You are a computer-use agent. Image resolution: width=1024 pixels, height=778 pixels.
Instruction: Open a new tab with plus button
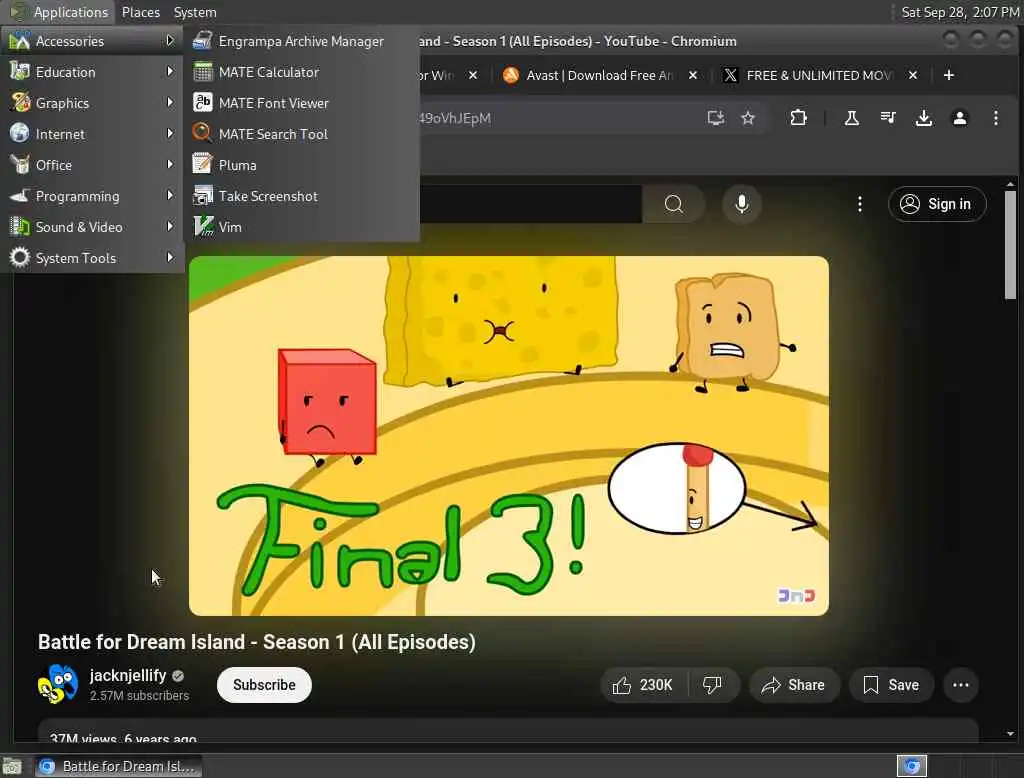click(x=948, y=75)
